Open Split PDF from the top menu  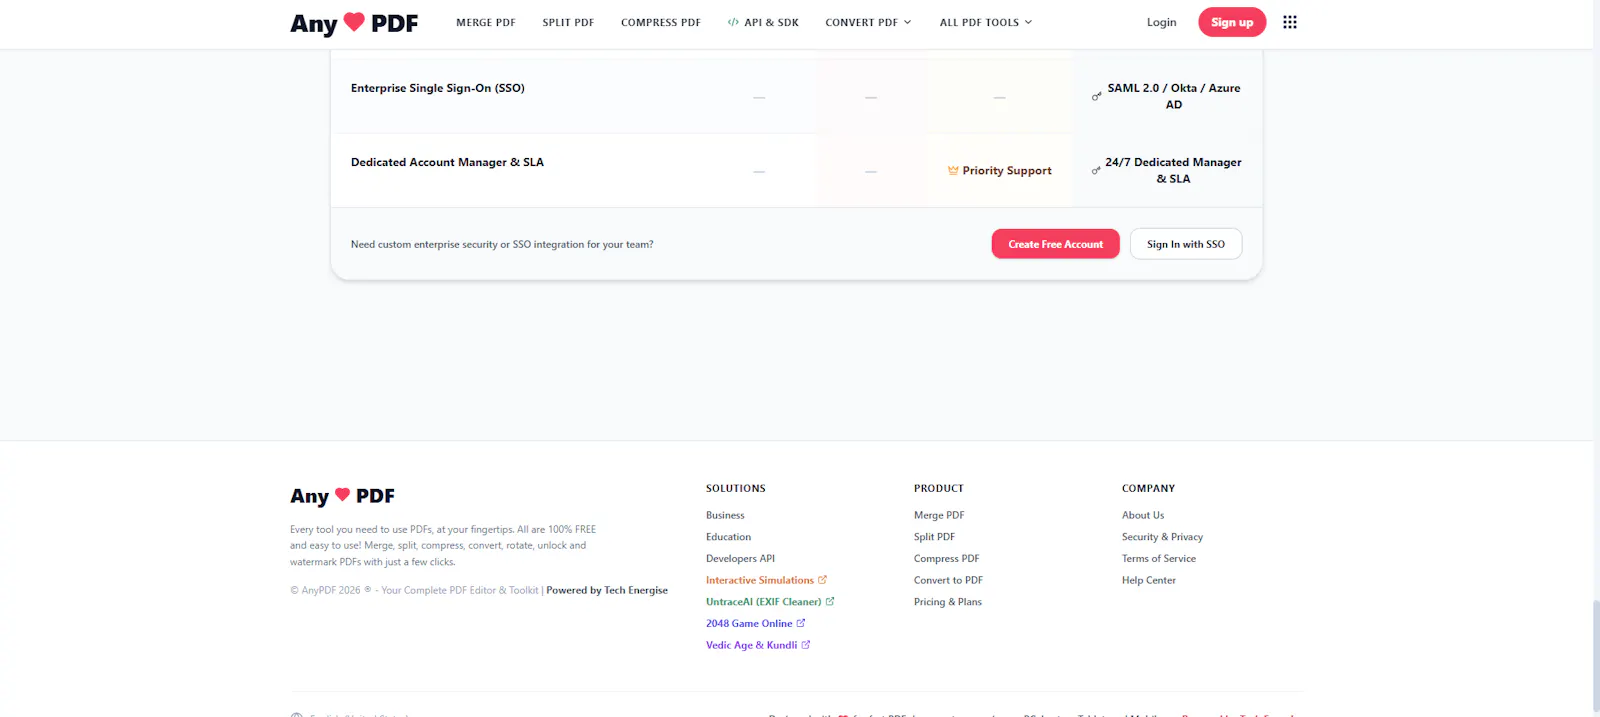click(x=568, y=22)
